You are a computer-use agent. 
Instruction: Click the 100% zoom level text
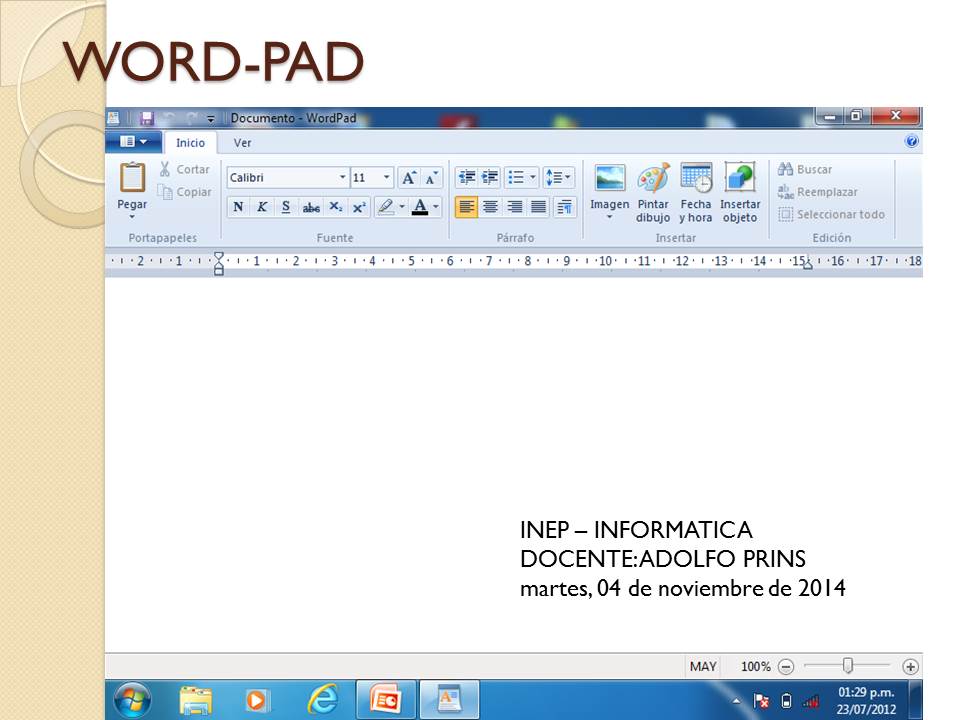click(x=756, y=666)
